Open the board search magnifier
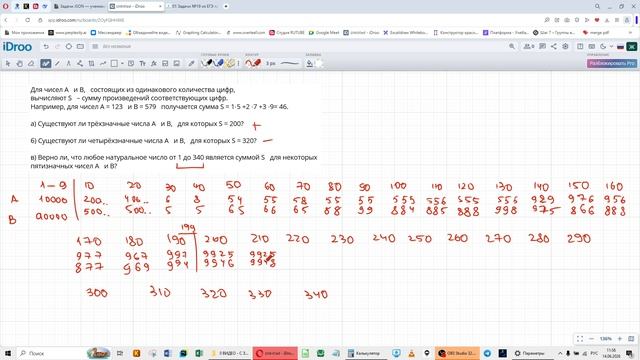Viewport: 640px width, 360px height. 512,47
